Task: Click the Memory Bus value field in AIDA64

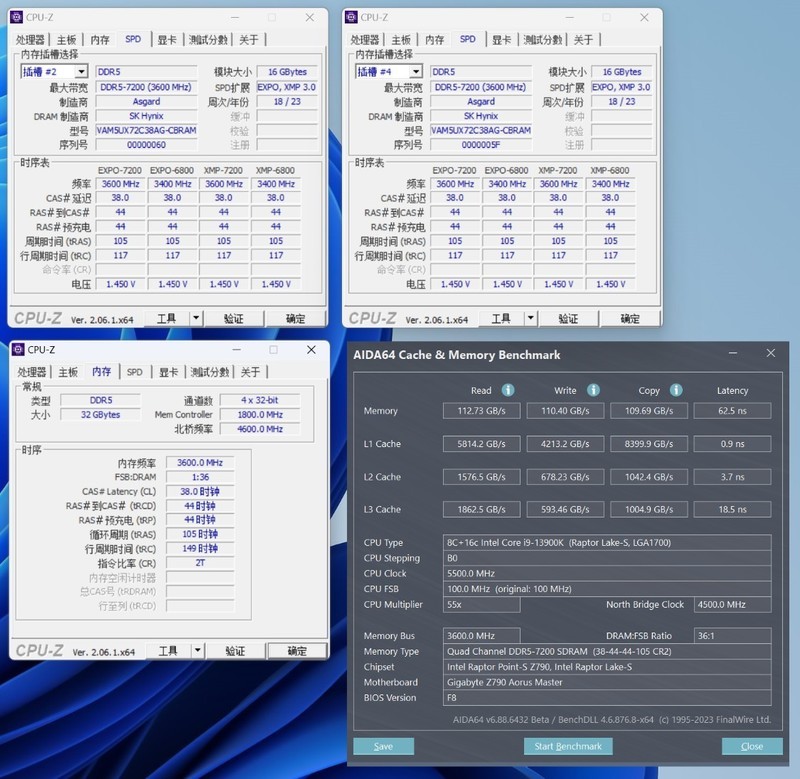Action: (x=483, y=634)
